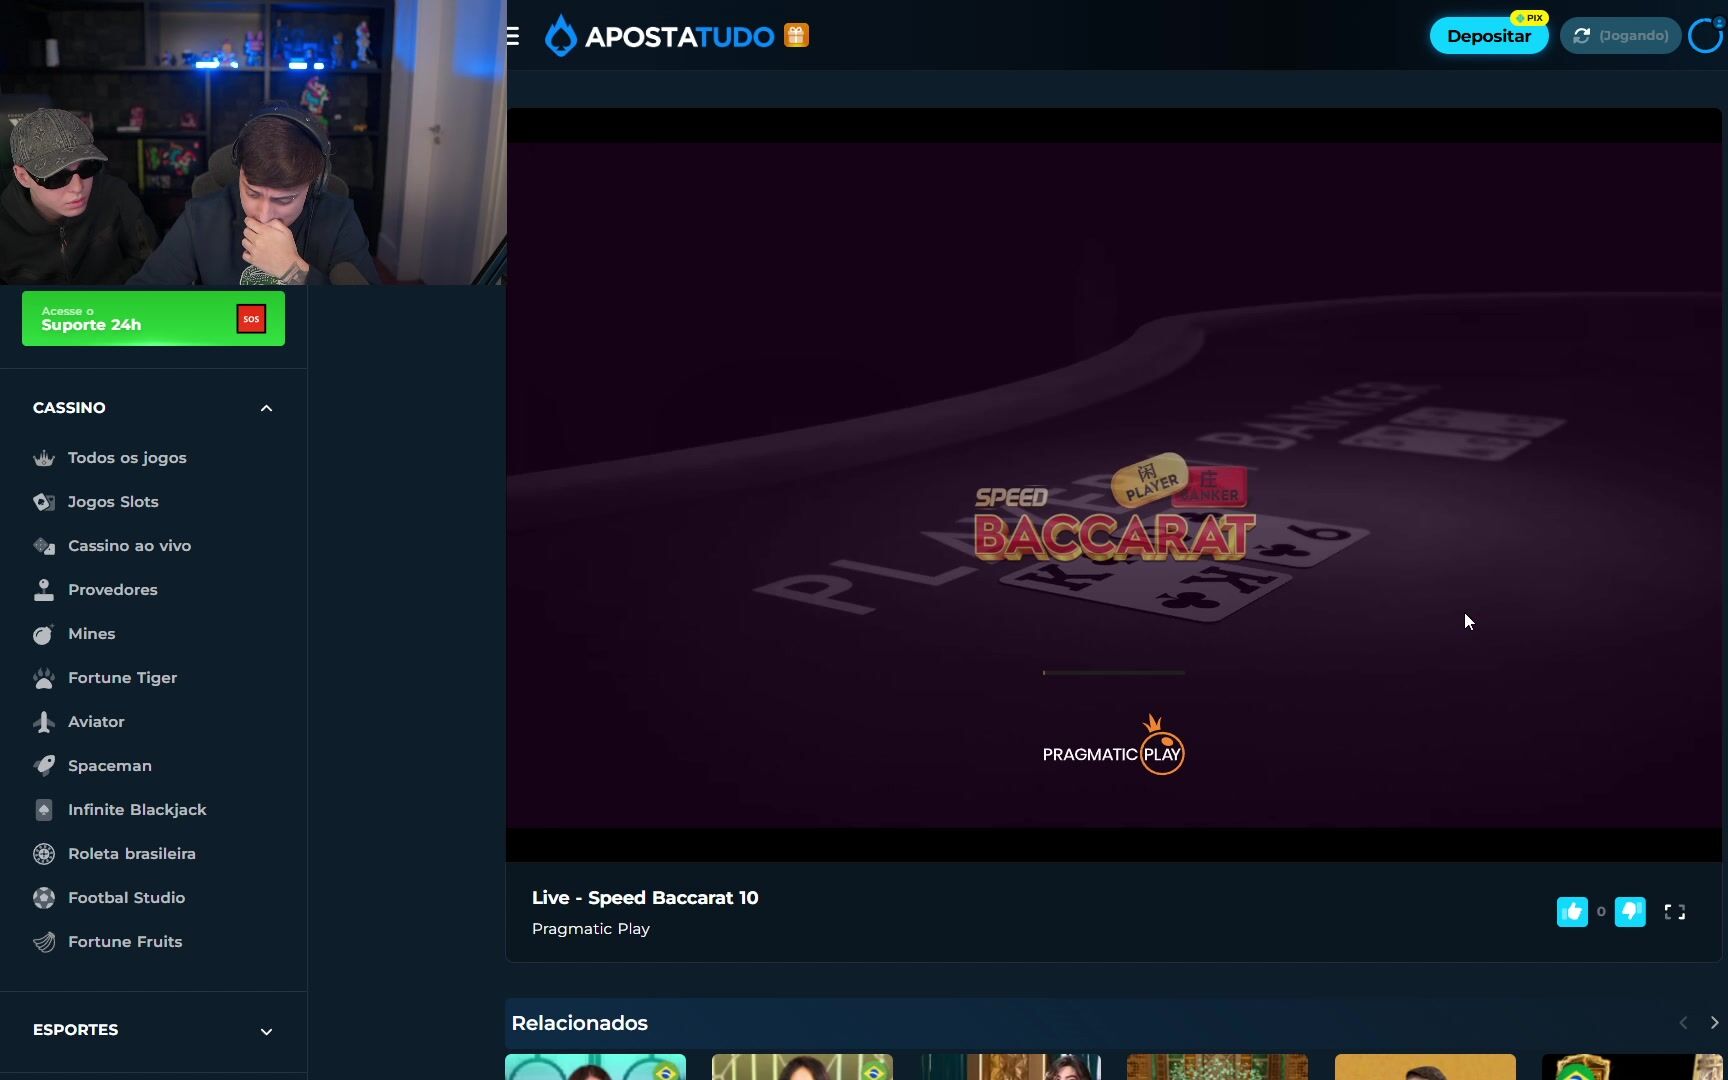Open Provedores
The image size is (1728, 1080).
click(x=113, y=590)
